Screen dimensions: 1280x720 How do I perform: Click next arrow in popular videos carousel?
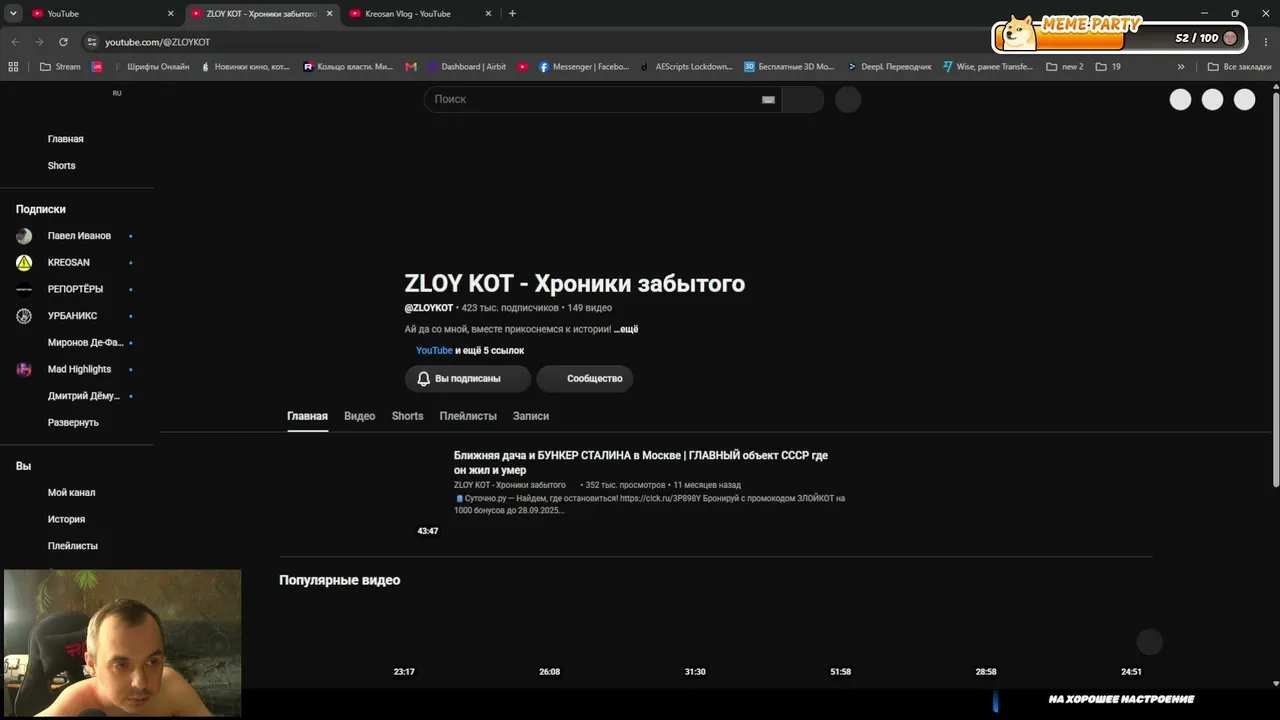[x=1150, y=642]
